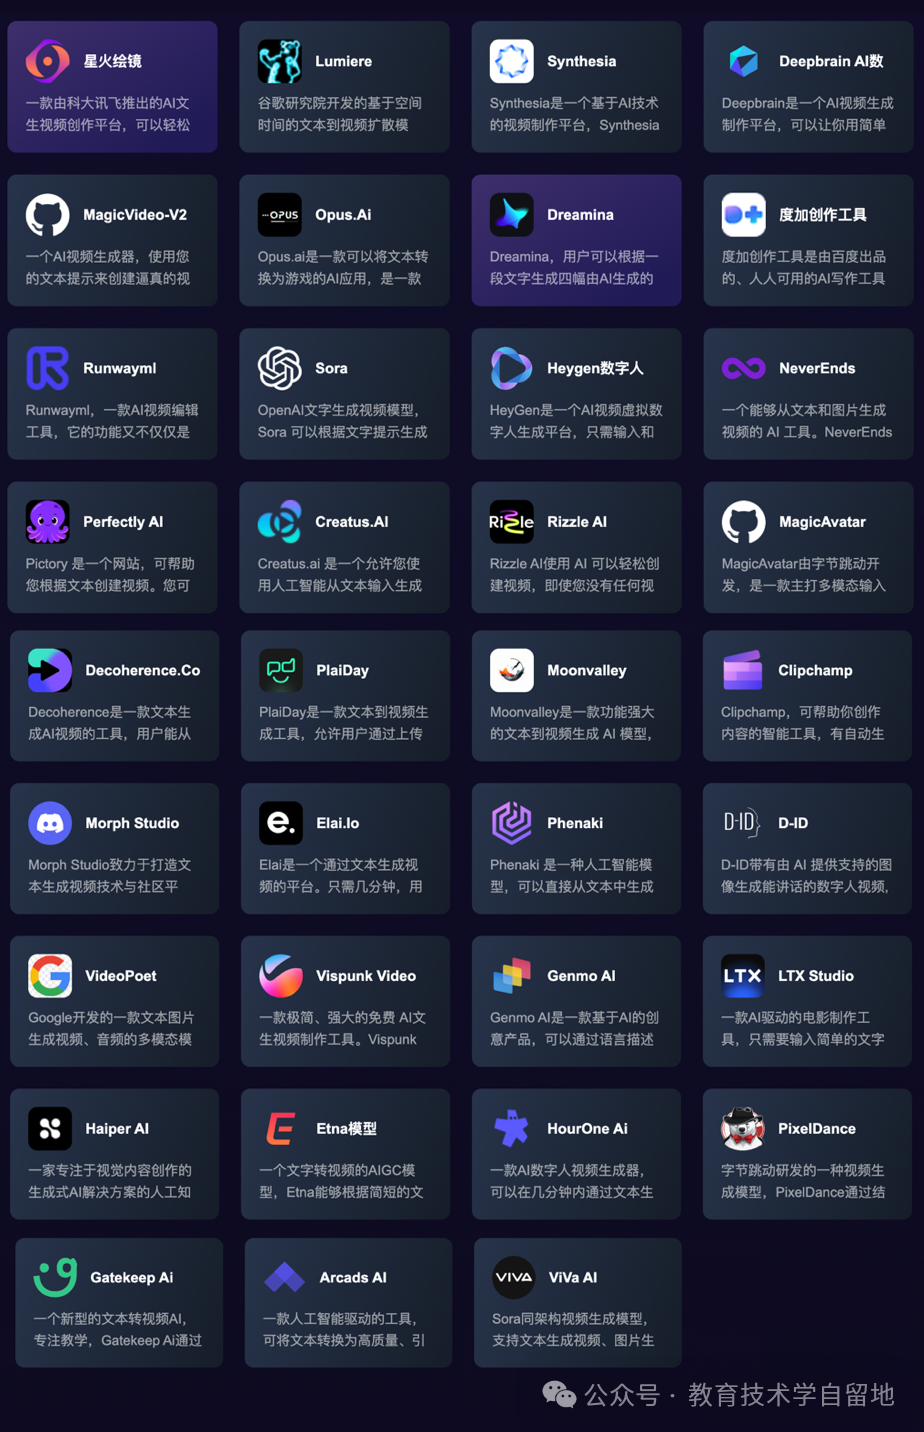This screenshot has width=924, height=1432.
Task: Open the Heygen数字人 card title
Action: tap(595, 368)
